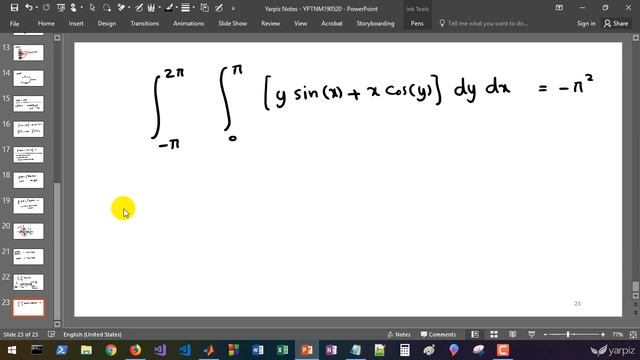Click the zoom out minus button
This screenshot has height=360, width=640.
tap(546, 334)
